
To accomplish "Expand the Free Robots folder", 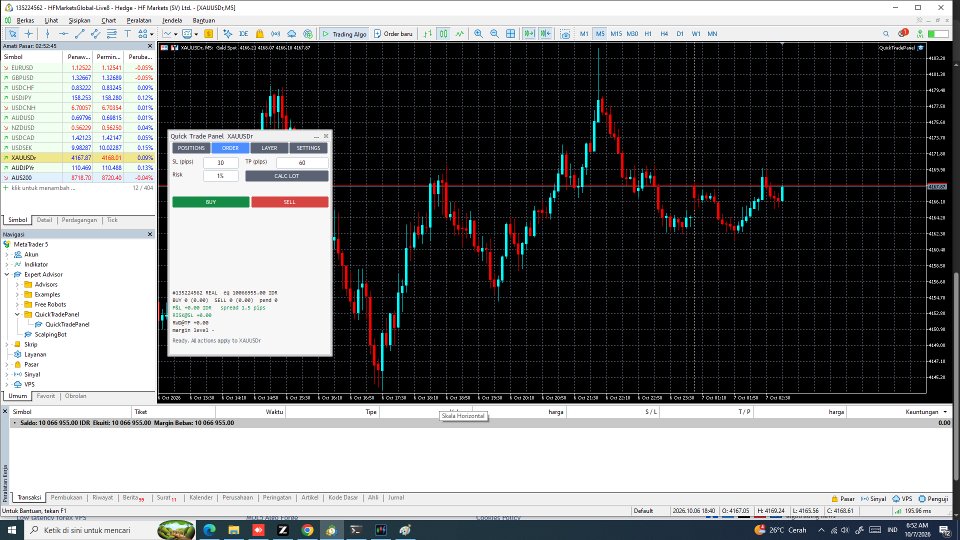I will pos(17,304).
